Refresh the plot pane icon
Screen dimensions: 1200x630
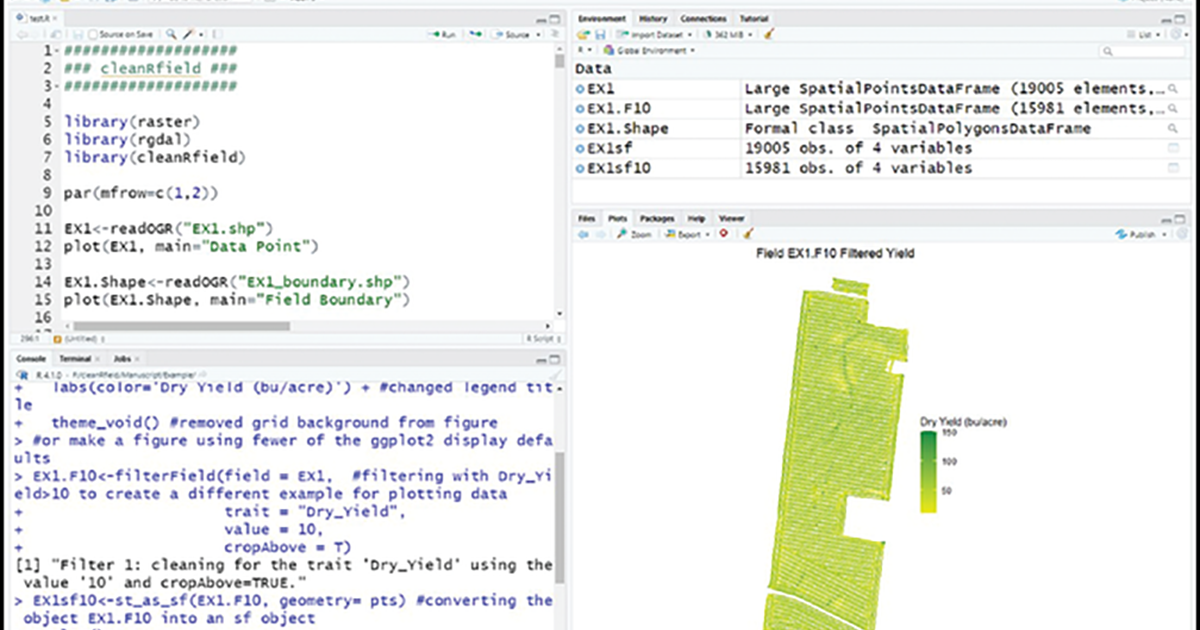click(1184, 234)
